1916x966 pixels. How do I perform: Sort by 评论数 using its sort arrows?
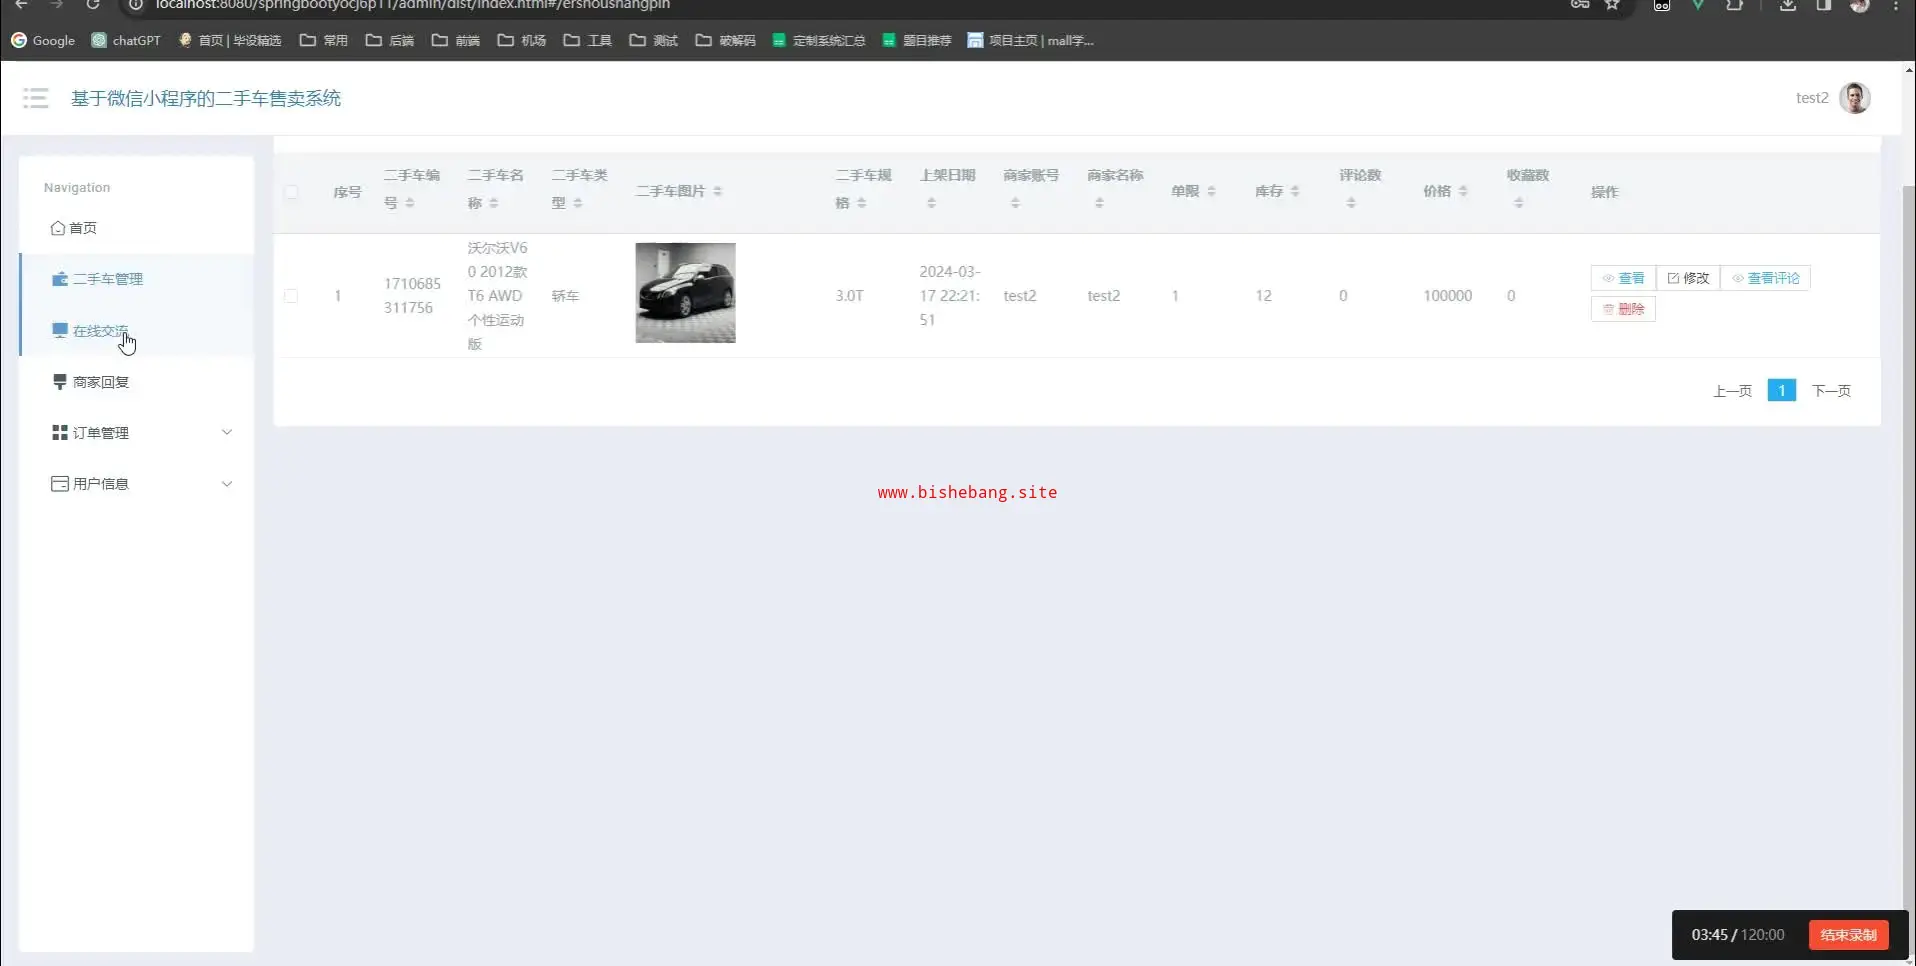[1351, 203]
